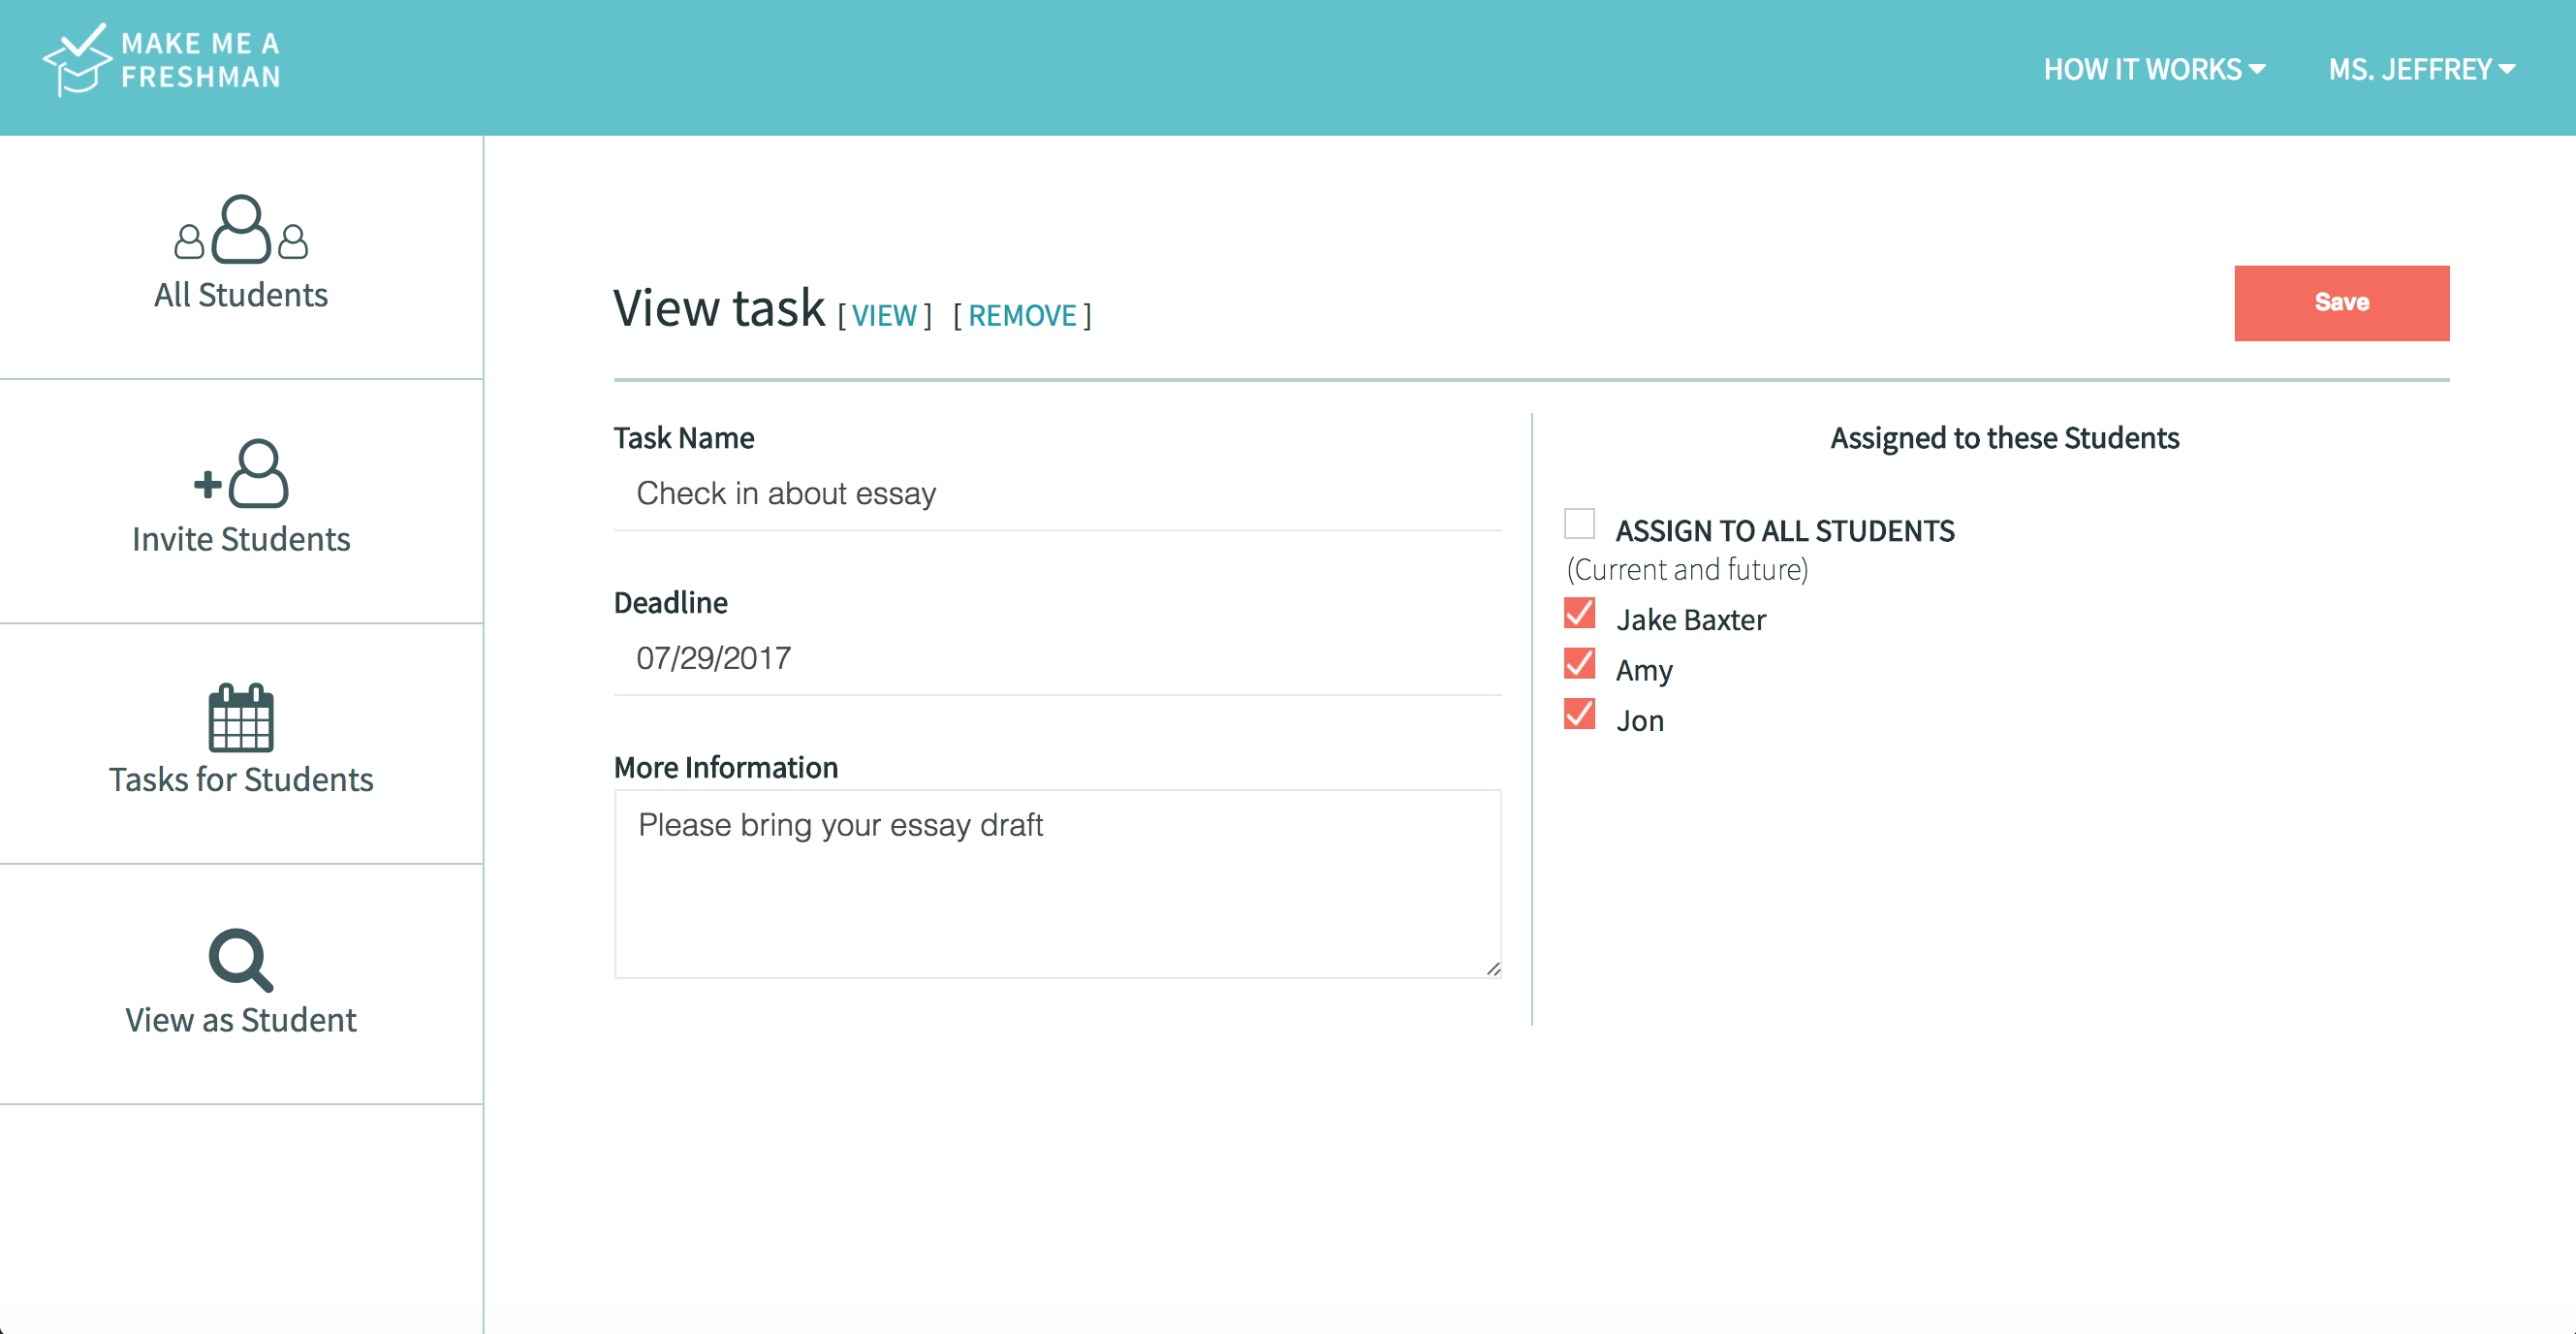Focus the Deadline date field
Image resolution: width=2576 pixels, height=1334 pixels.
click(x=1057, y=658)
